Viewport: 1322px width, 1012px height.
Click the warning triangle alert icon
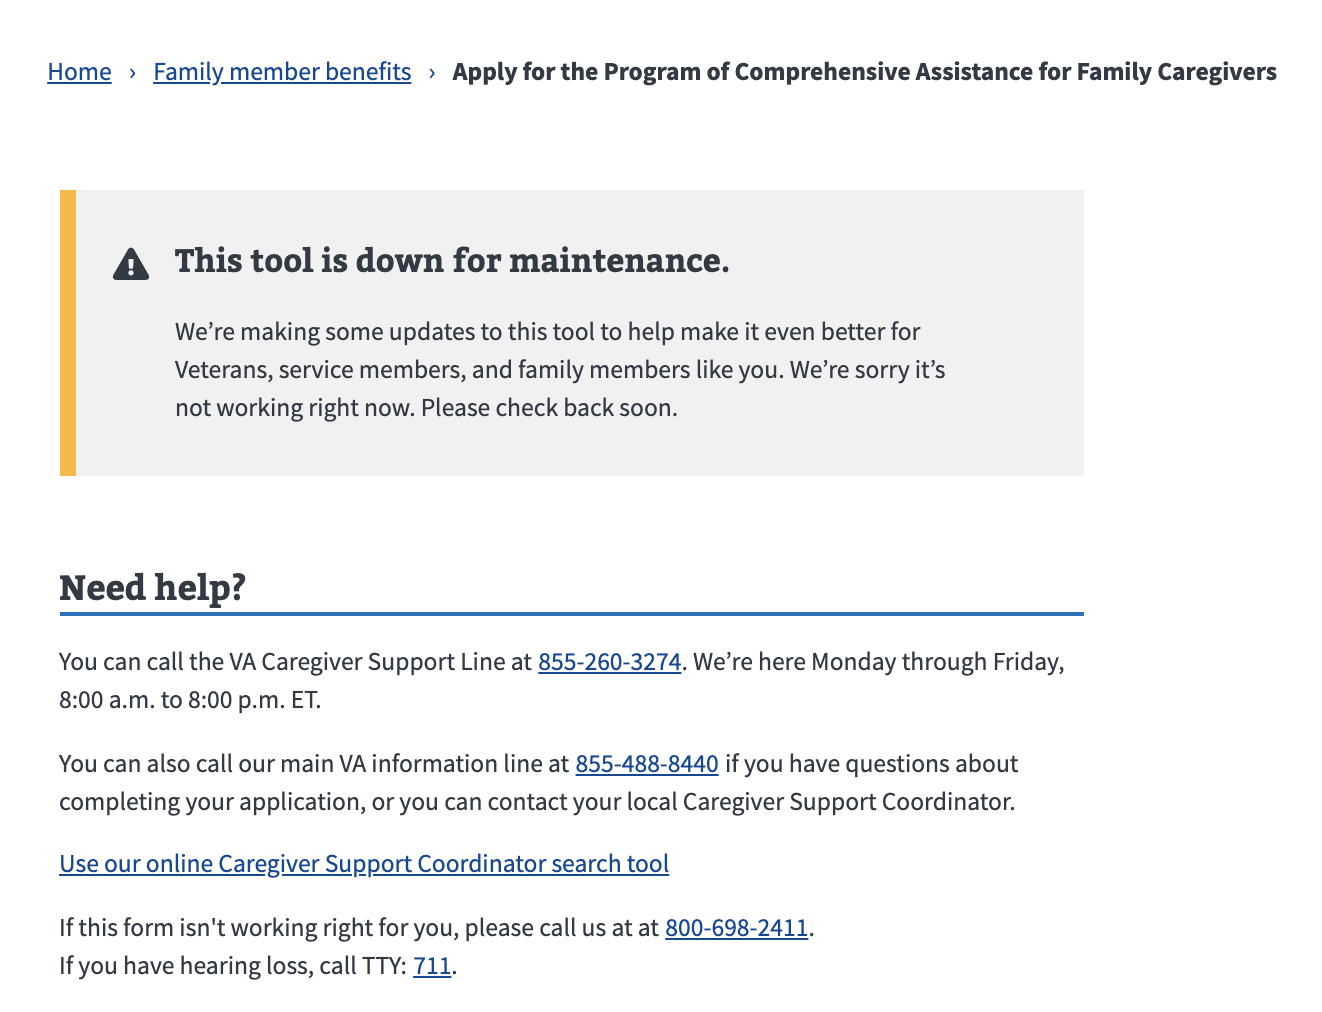pyautogui.click(x=130, y=265)
